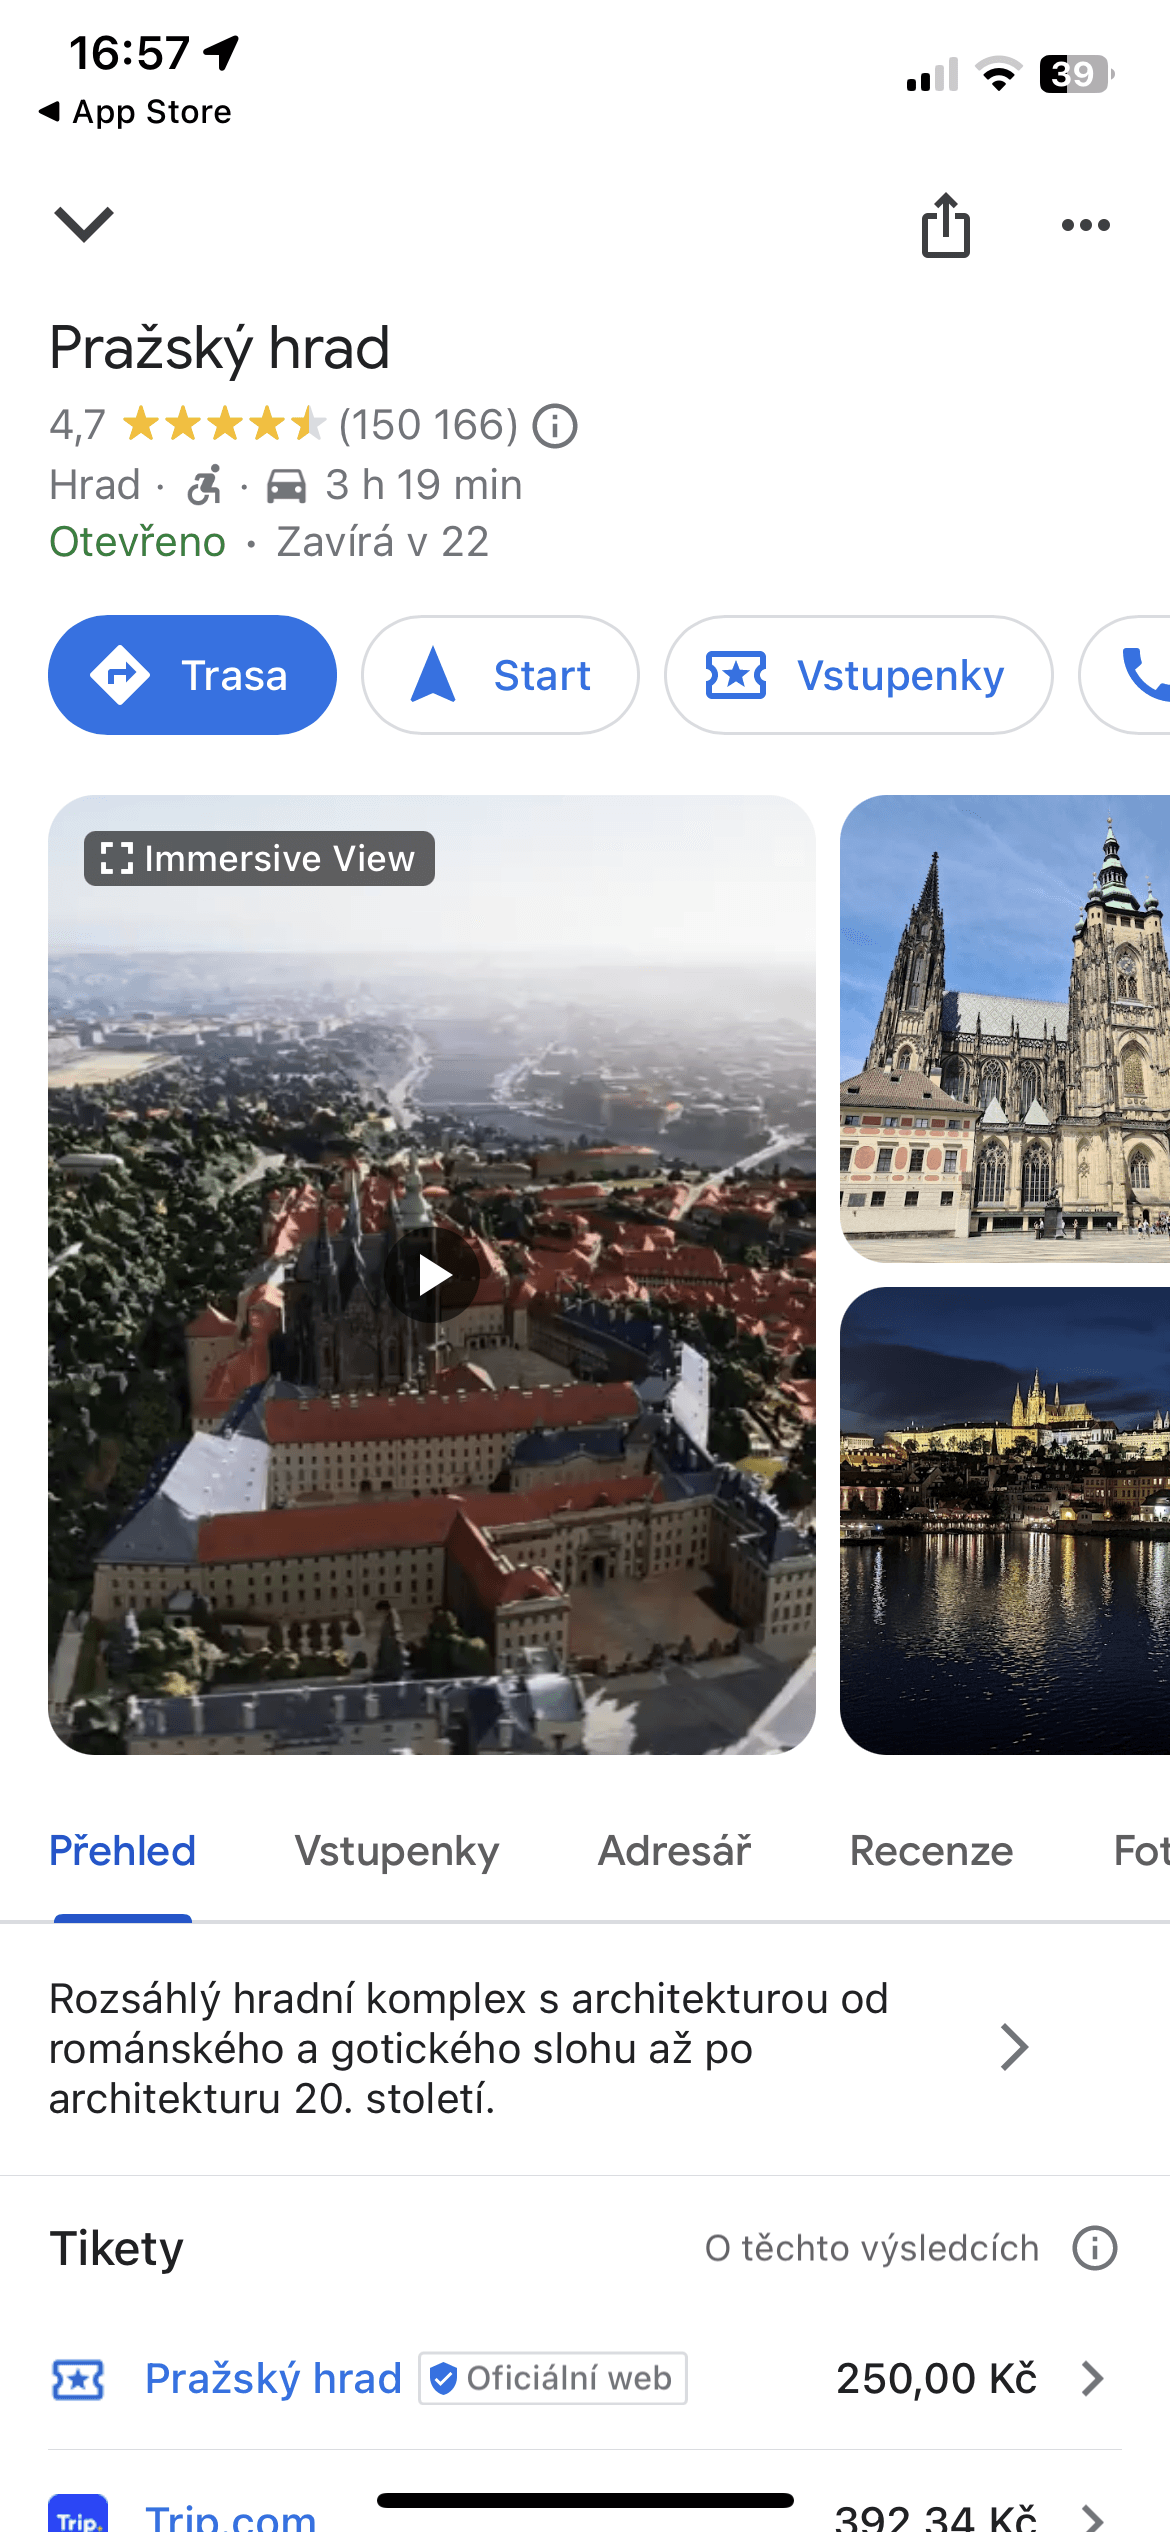Open 250,00 Kč ticket offer chevron
Screen dimensions: 1170x2532
1093,2379
